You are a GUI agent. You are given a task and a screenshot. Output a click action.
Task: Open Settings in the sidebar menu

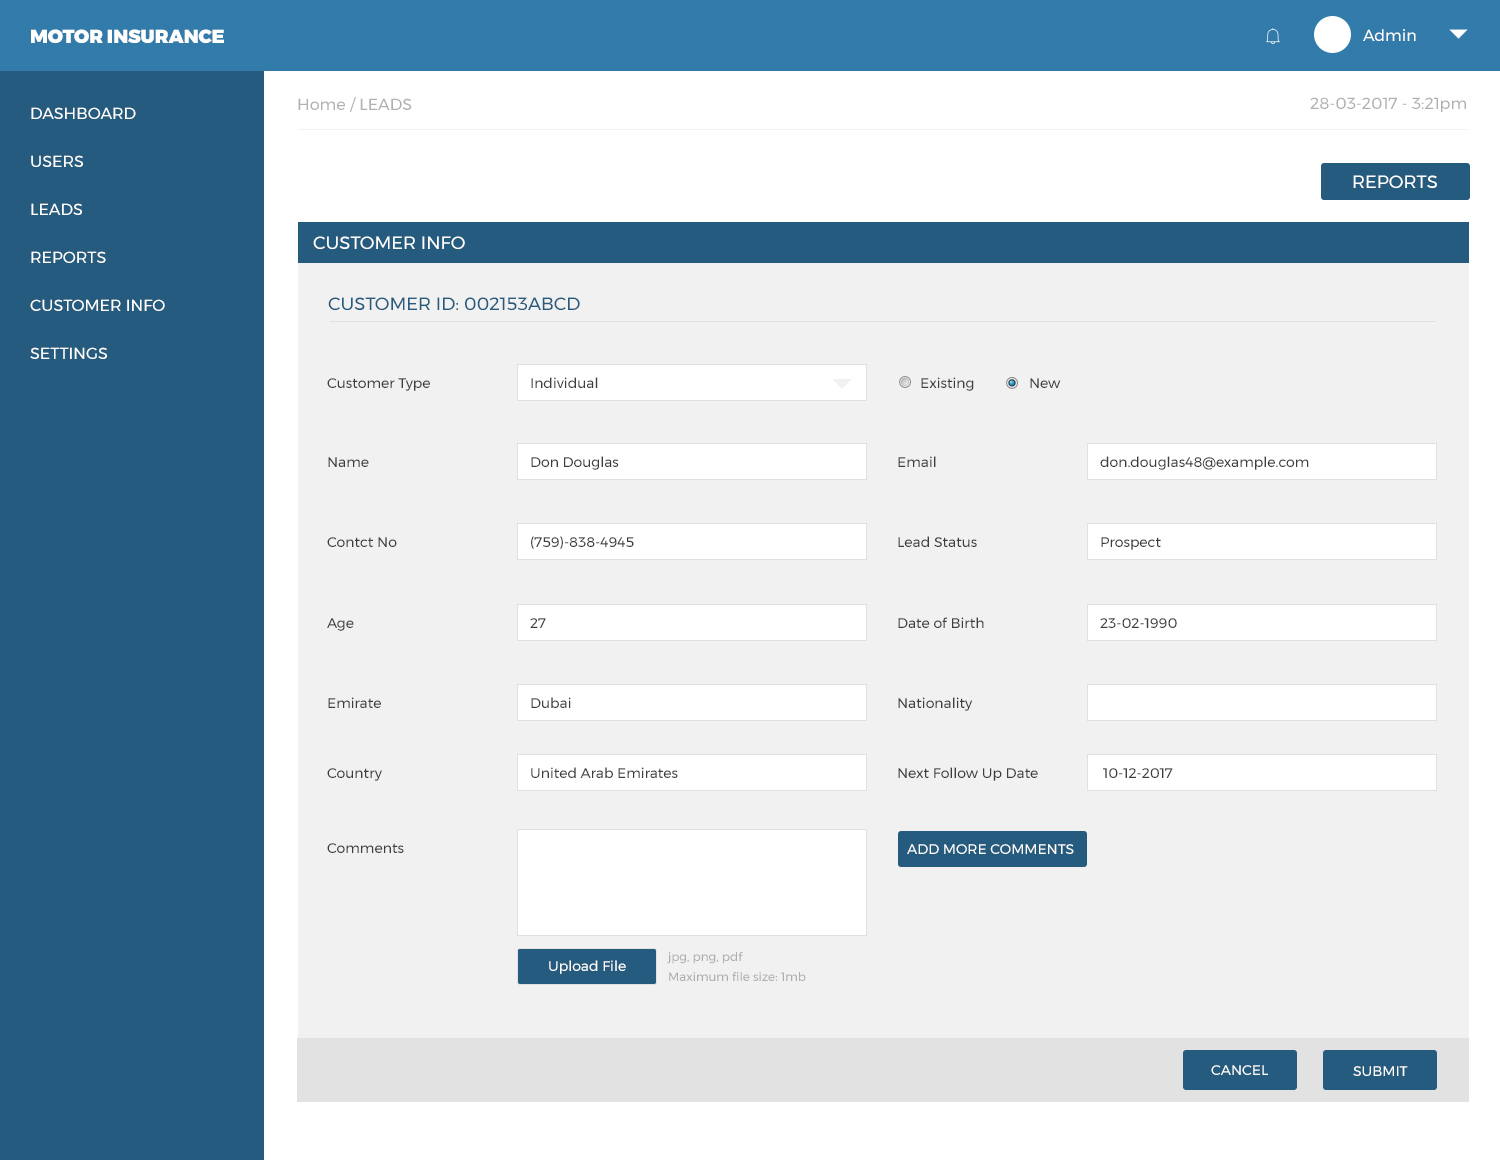[x=69, y=353]
